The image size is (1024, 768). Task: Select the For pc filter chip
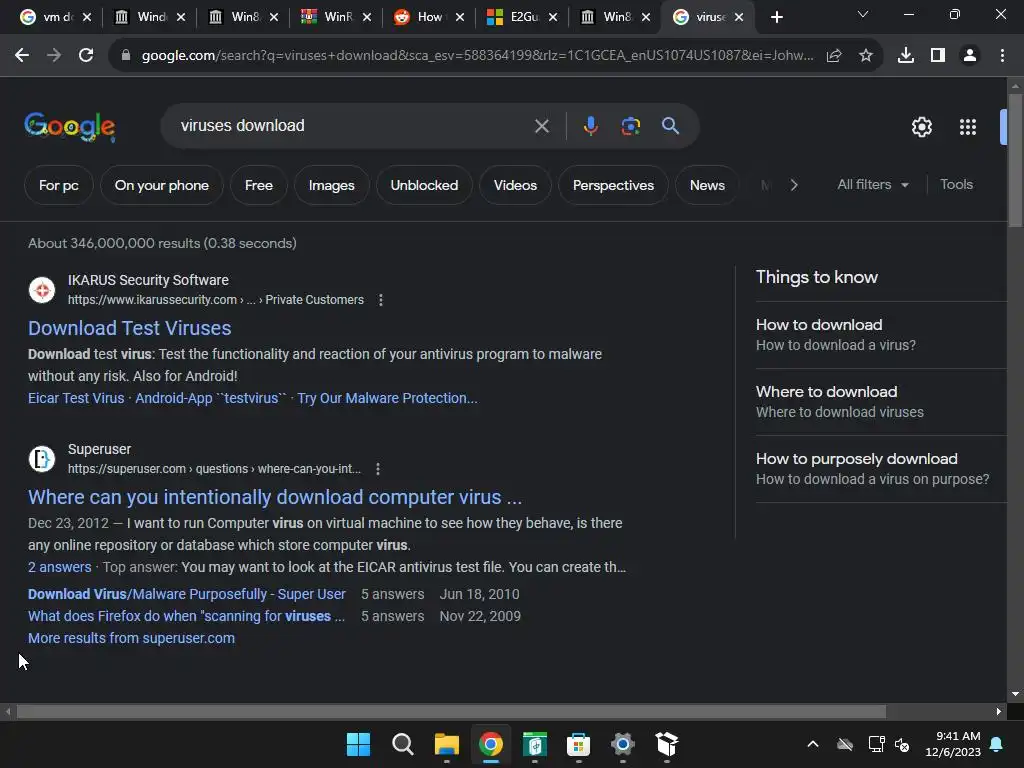coord(59,185)
